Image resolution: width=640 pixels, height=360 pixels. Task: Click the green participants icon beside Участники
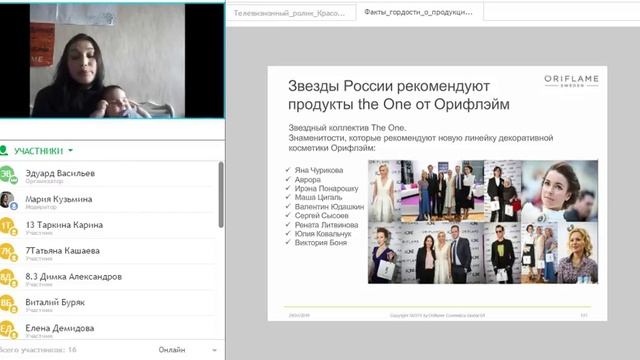[4, 151]
